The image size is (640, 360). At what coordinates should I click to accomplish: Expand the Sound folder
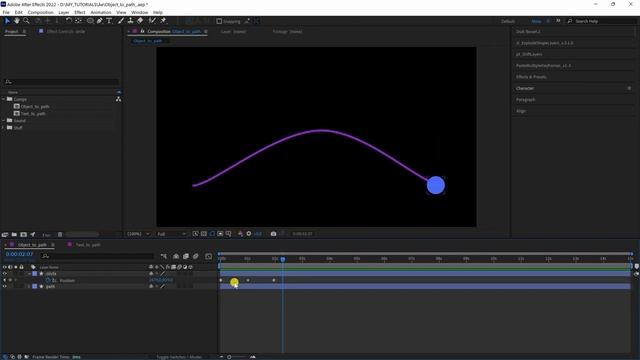coord(4,120)
